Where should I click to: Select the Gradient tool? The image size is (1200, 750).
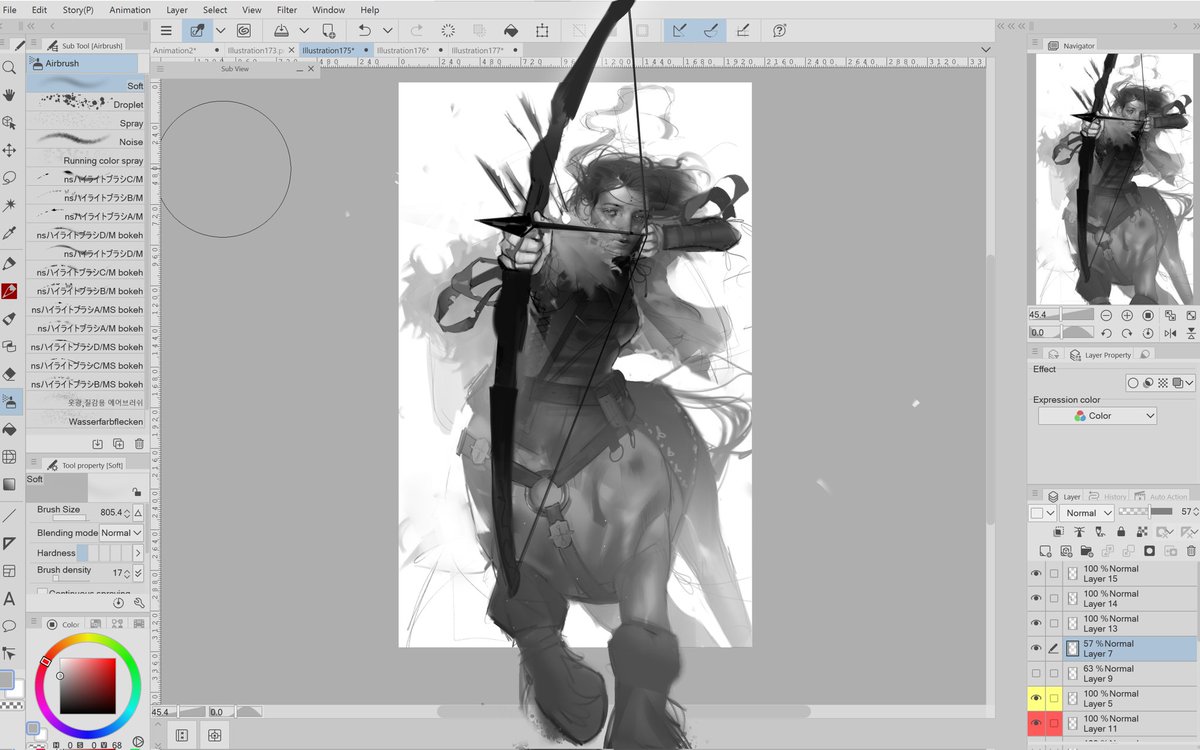coord(9,484)
